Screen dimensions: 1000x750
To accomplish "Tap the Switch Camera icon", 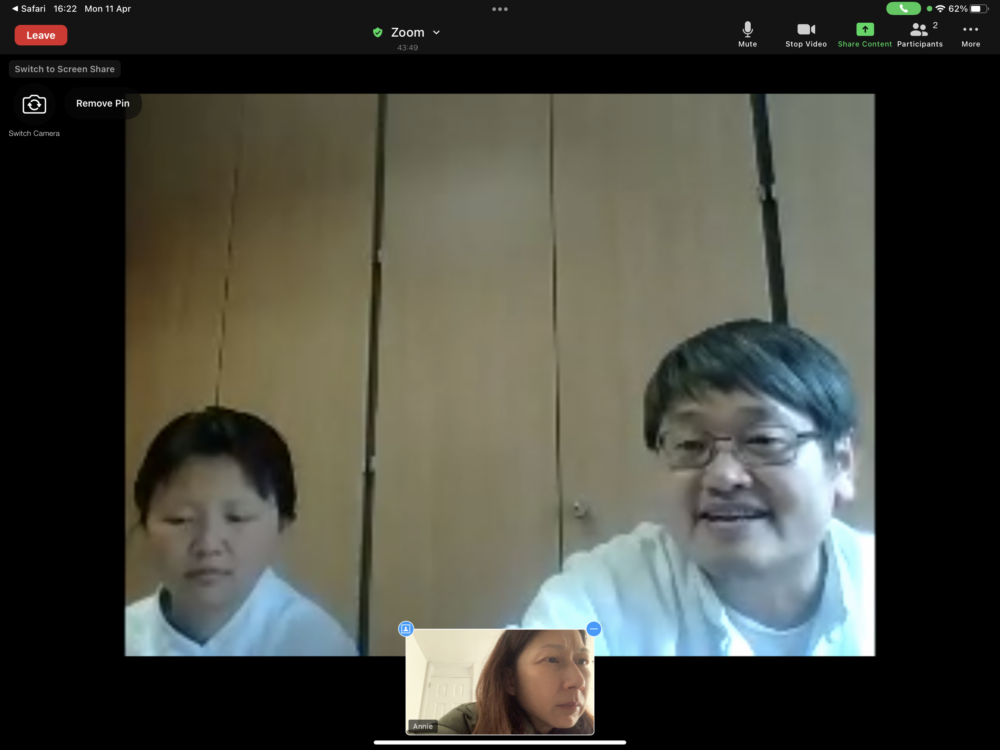I will [34, 105].
